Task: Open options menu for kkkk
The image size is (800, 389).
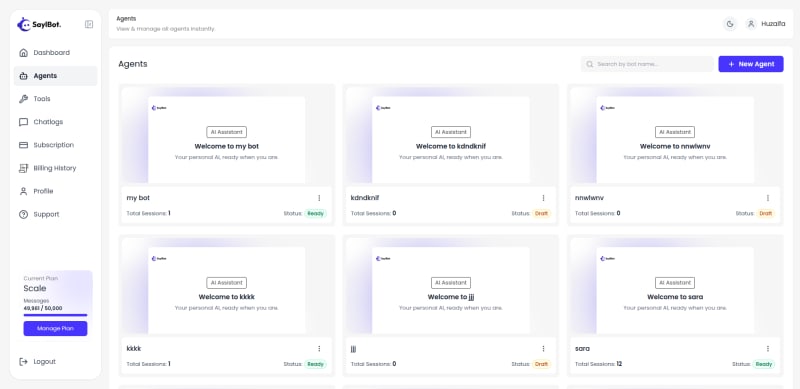Action: pos(319,349)
